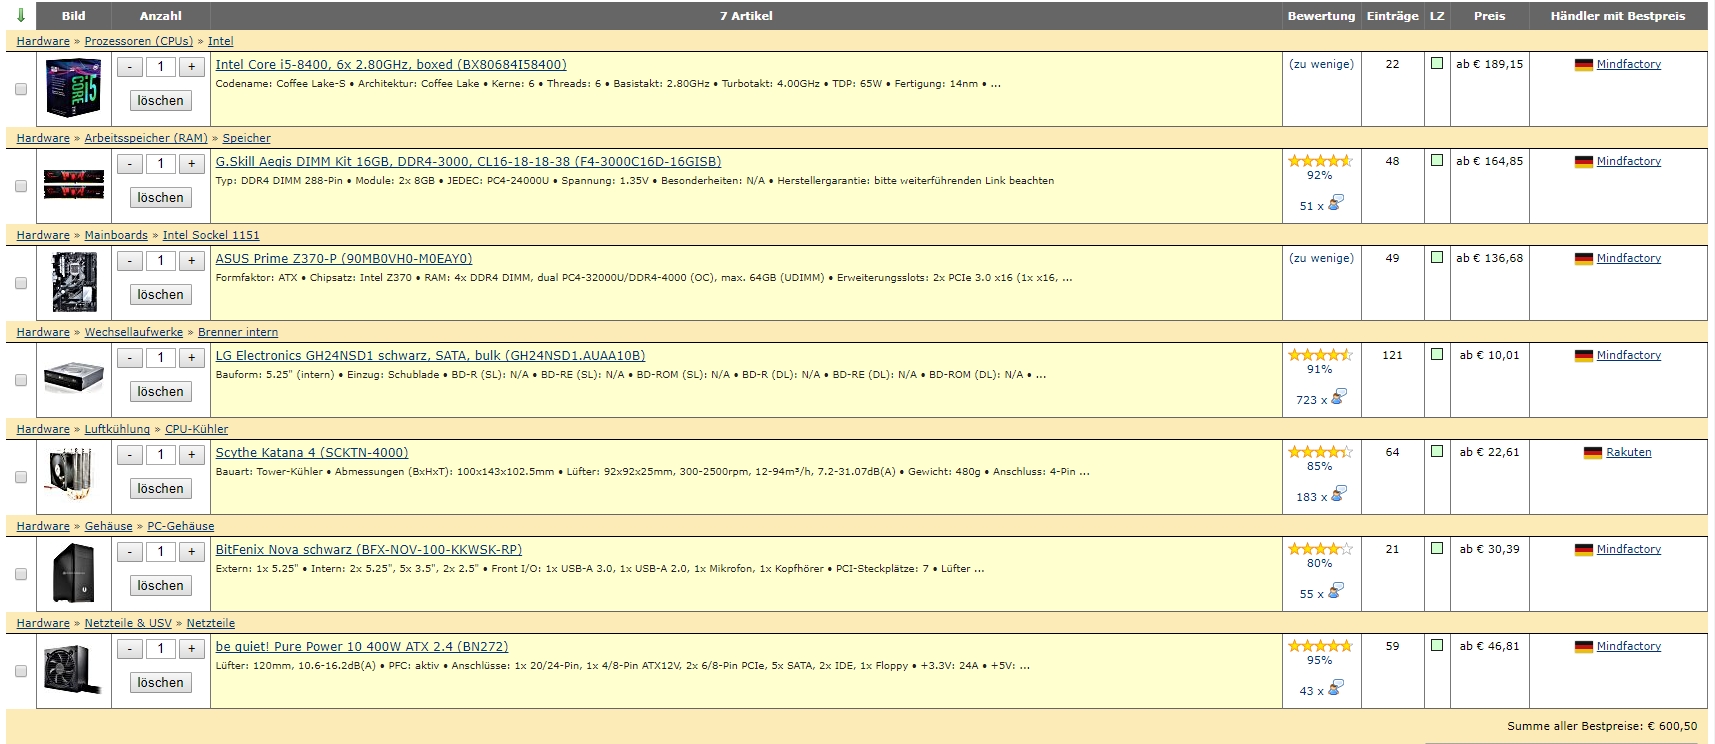Click reviews icon for G.Skill Aegis (51 x)
The height and width of the screenshot is (744, 1715).
(1336, 202)
